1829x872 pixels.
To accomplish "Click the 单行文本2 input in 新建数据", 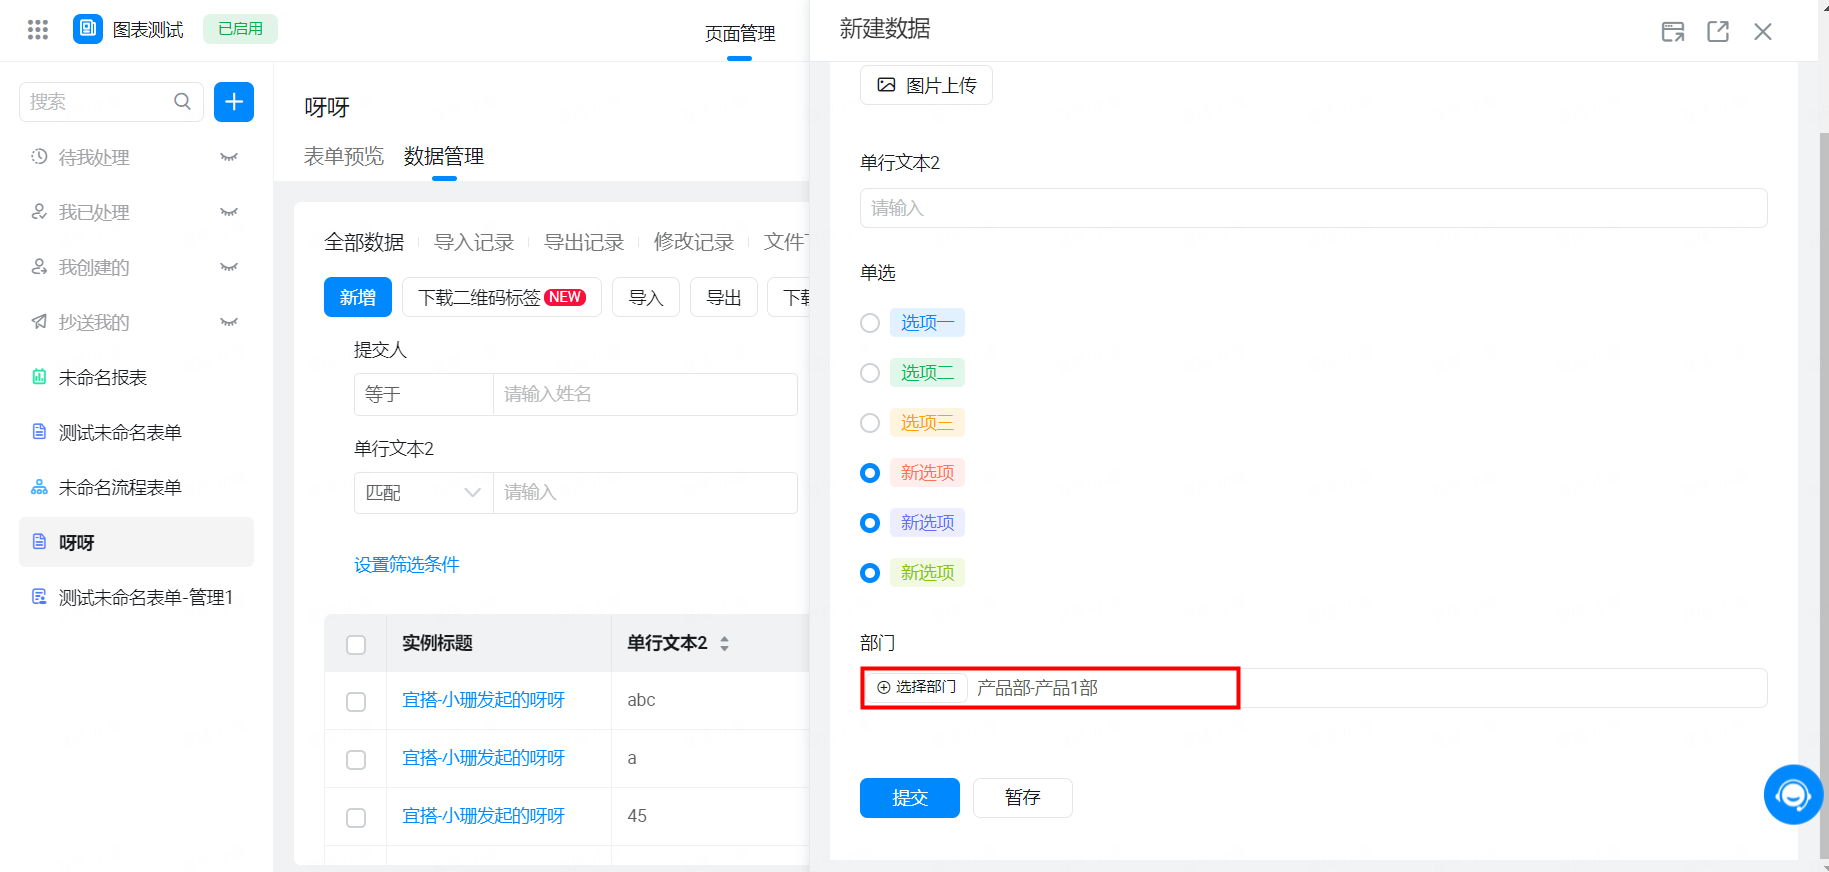I will [x=1314, y=208].
